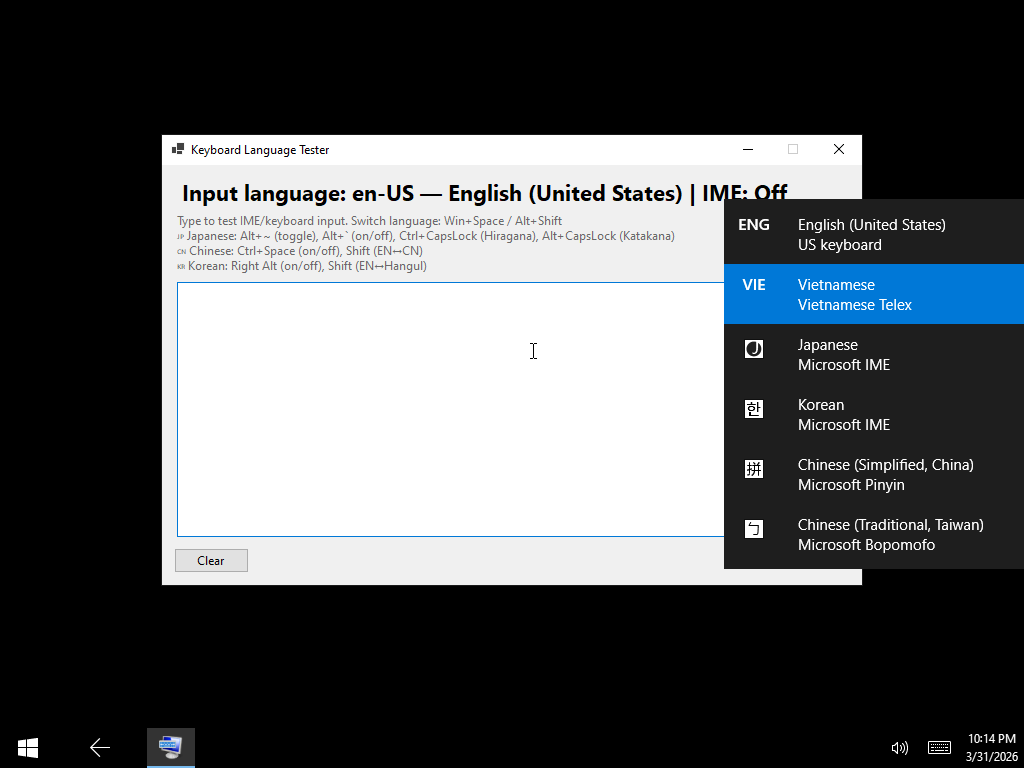The width and height of the screenshot is (1024, 768).
Task: Open the Start menu
Action: 27,747
